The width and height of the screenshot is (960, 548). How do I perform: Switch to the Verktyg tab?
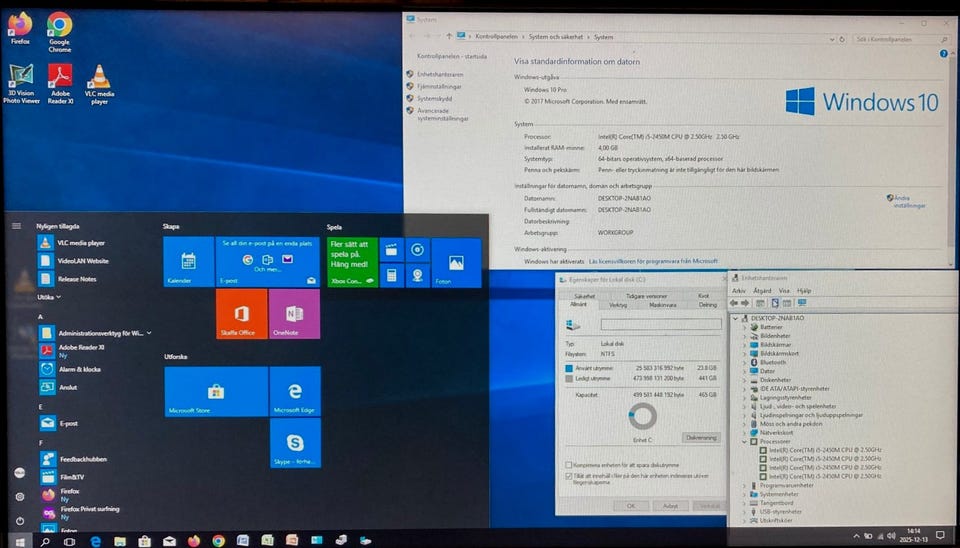(x=618, y=304)
